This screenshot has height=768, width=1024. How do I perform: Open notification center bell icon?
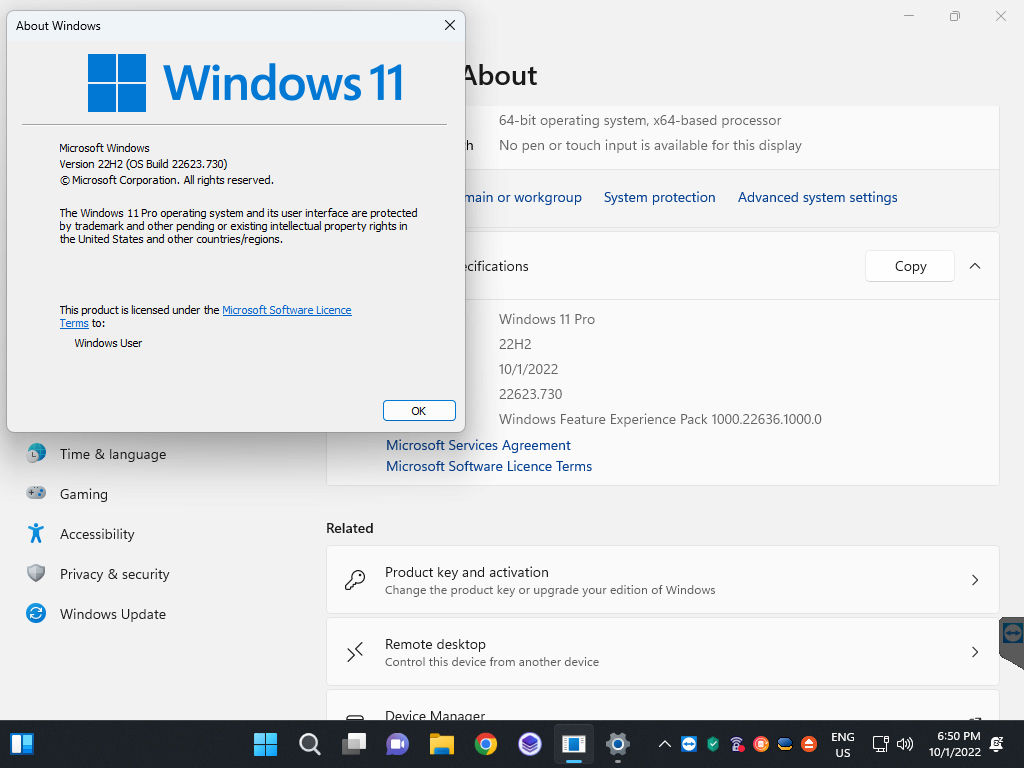click(997, 744)
